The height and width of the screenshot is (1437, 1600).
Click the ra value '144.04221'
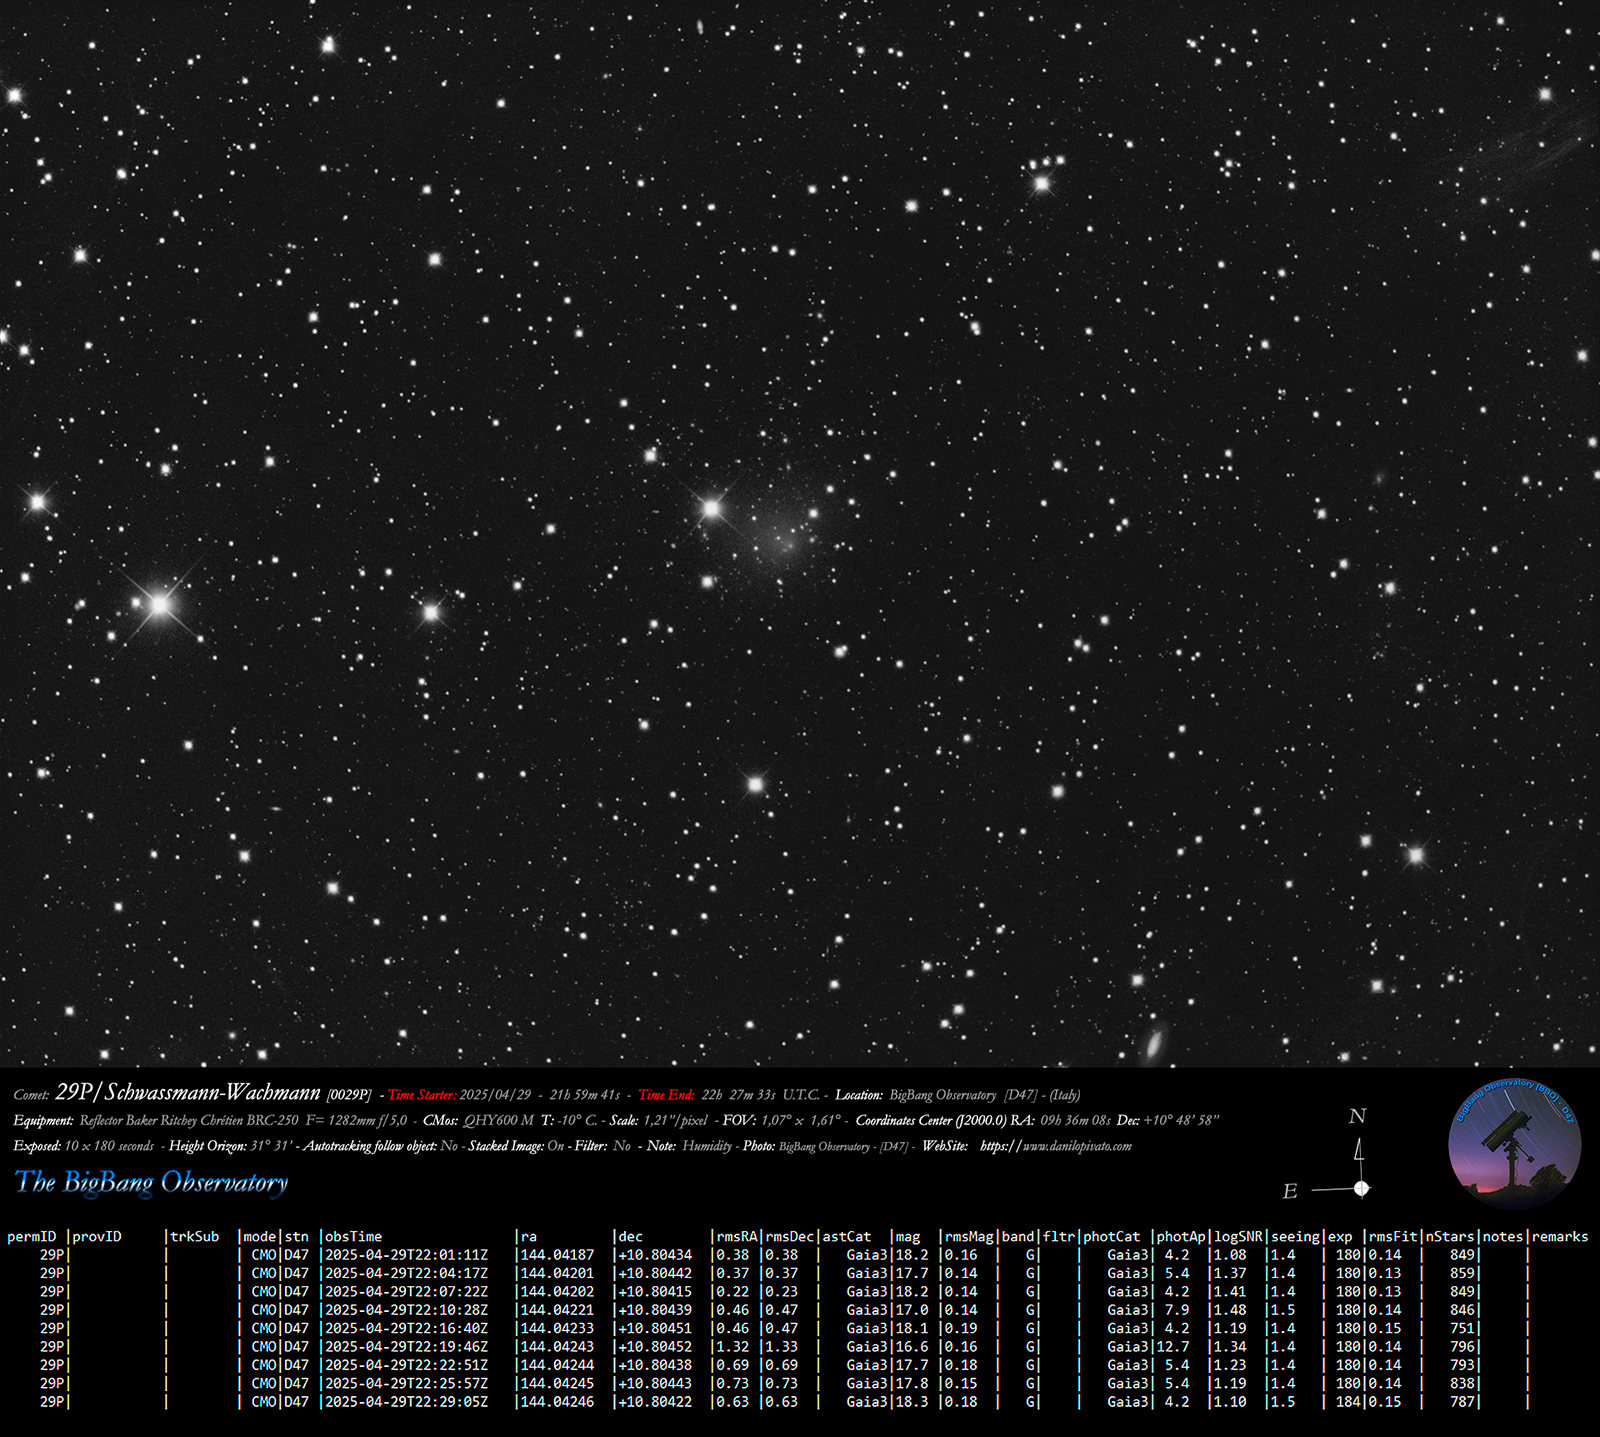pos(558,1310)
